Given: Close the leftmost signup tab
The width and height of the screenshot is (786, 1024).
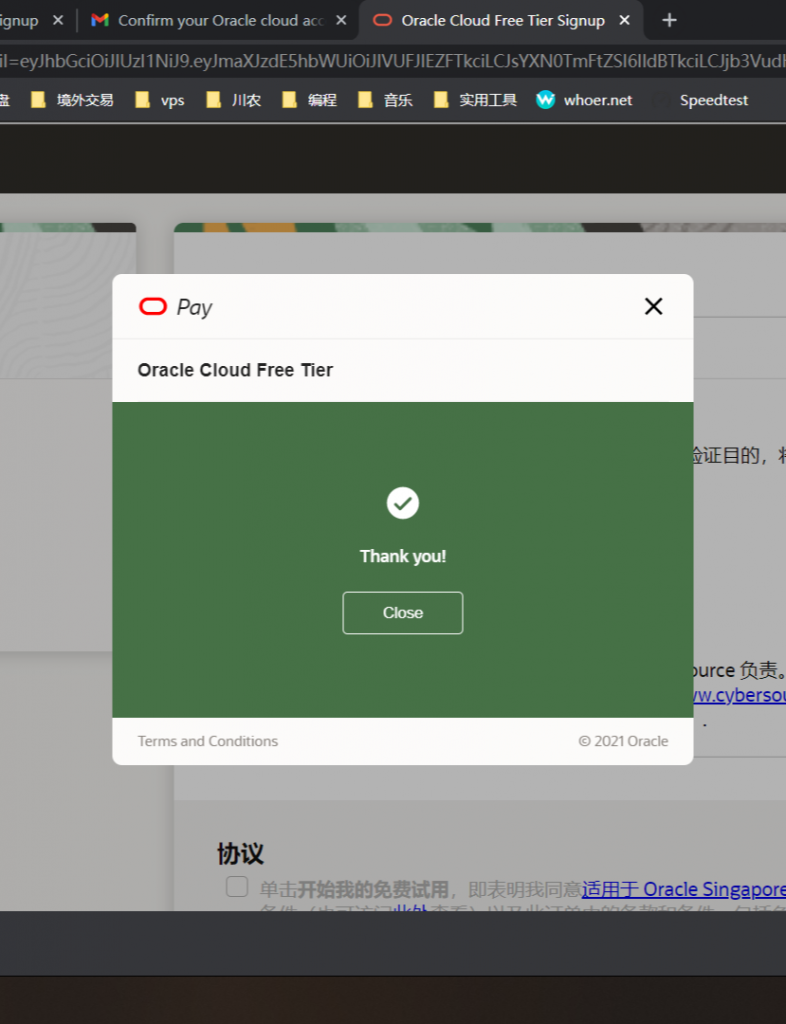Looking at the screenshot, I should pyautogui.click(x=57, y=20).
